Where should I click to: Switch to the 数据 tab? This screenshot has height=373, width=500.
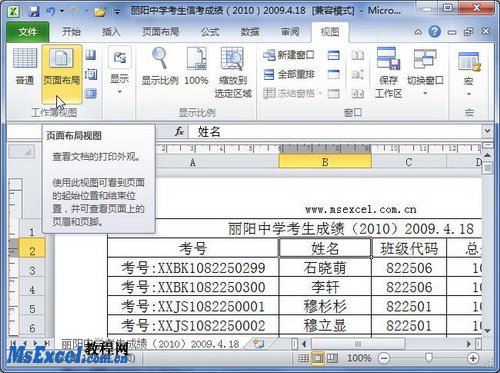coord(250,32)
